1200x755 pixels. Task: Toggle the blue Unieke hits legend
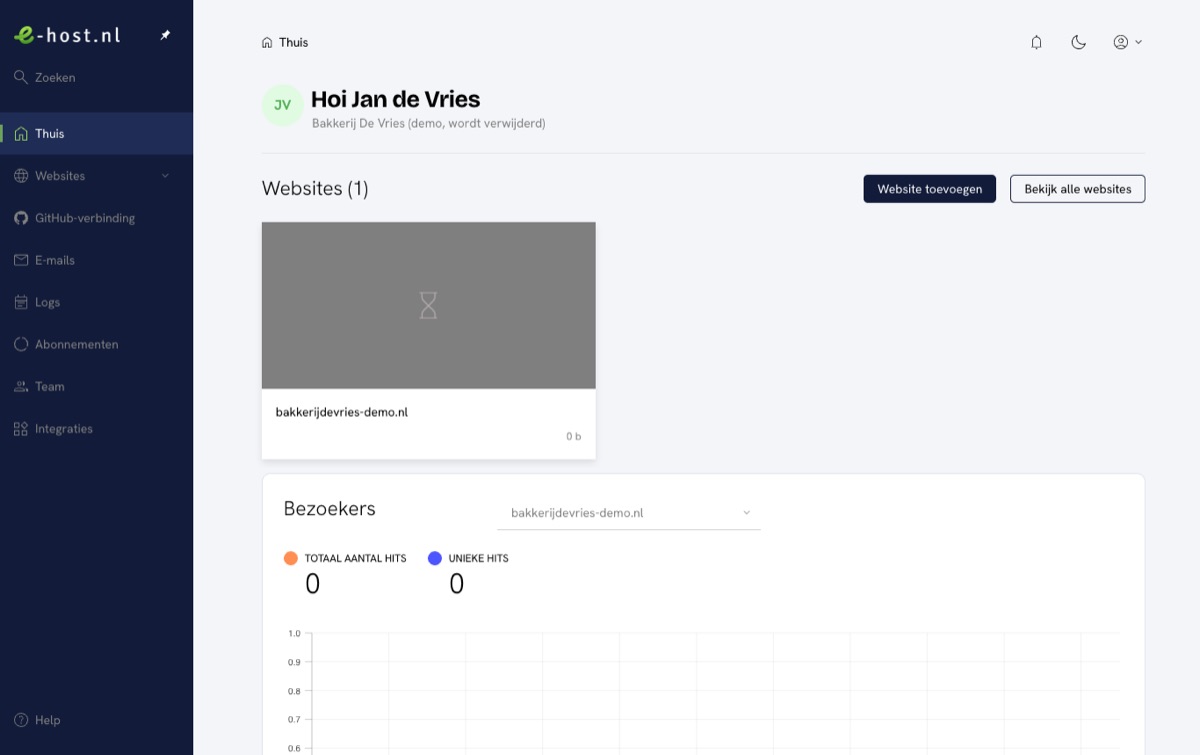click(x=468, y=558)
